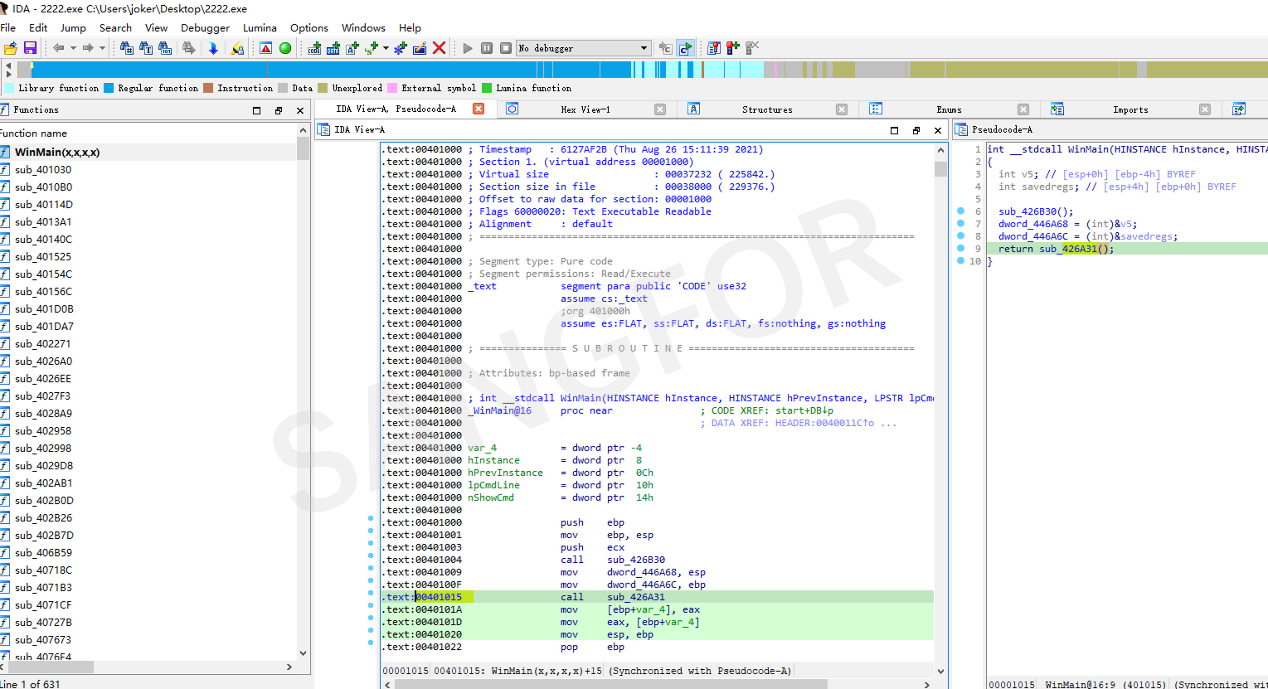This screenshot has width=1268, height=689.
Task: Open the Windows menu
Action: coord(363,28)
